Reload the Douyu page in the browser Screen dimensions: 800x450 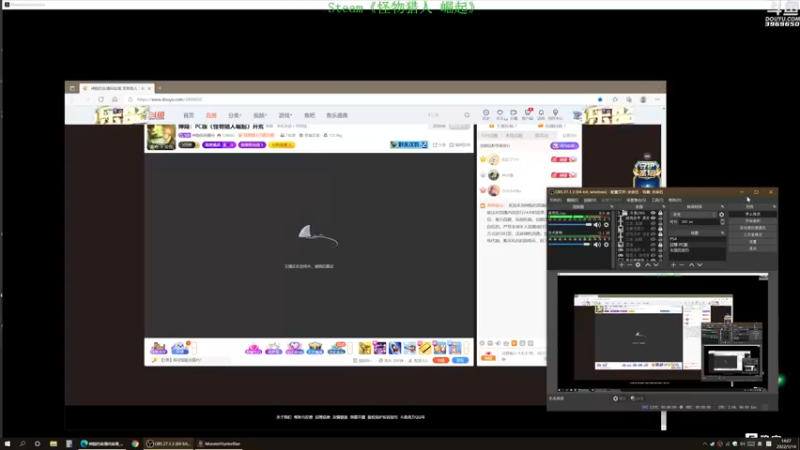(101, 99)
